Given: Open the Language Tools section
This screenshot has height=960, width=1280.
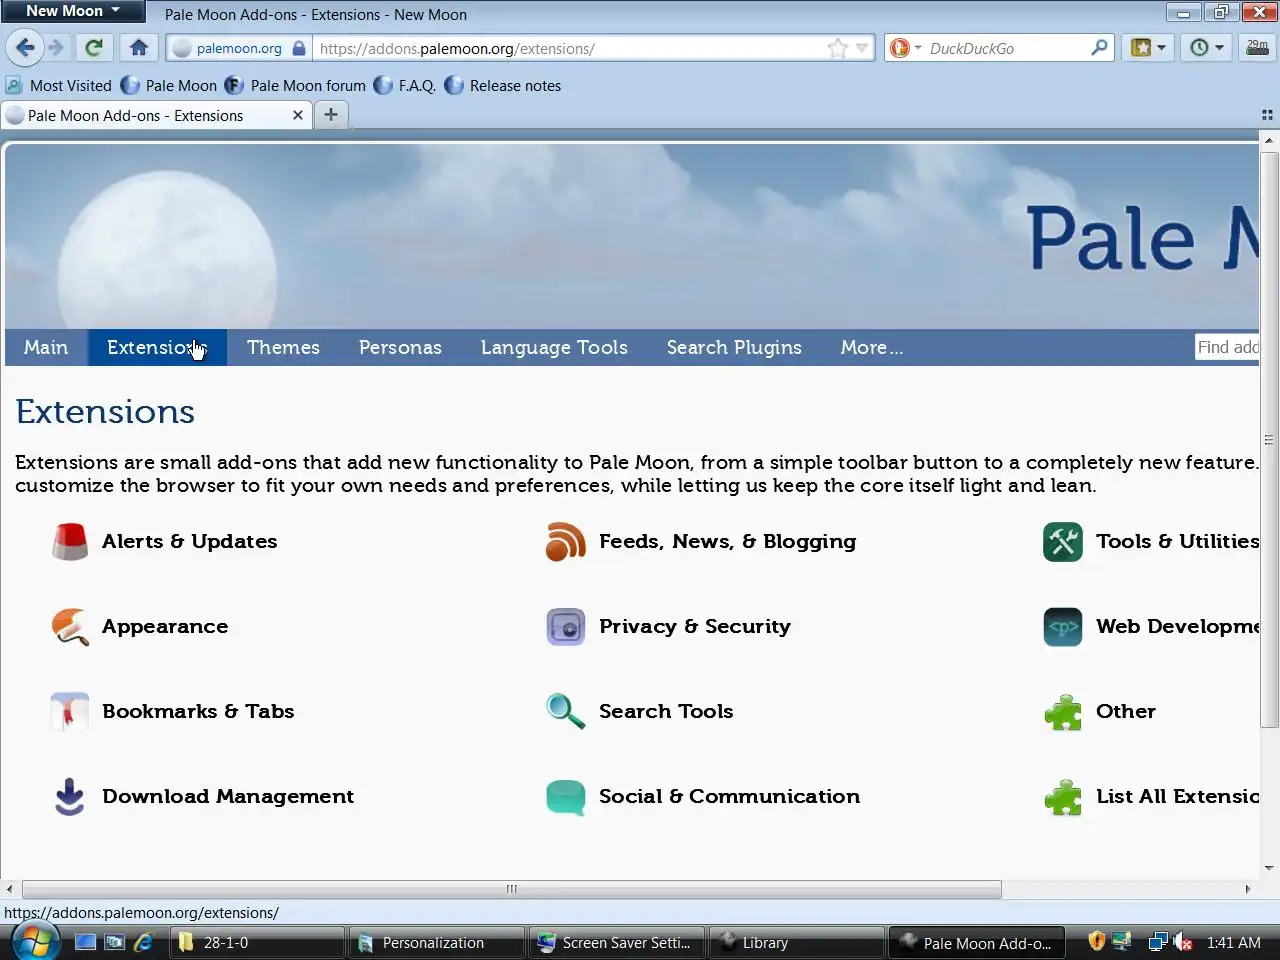Looking at the screenshot, I should 554,347.
